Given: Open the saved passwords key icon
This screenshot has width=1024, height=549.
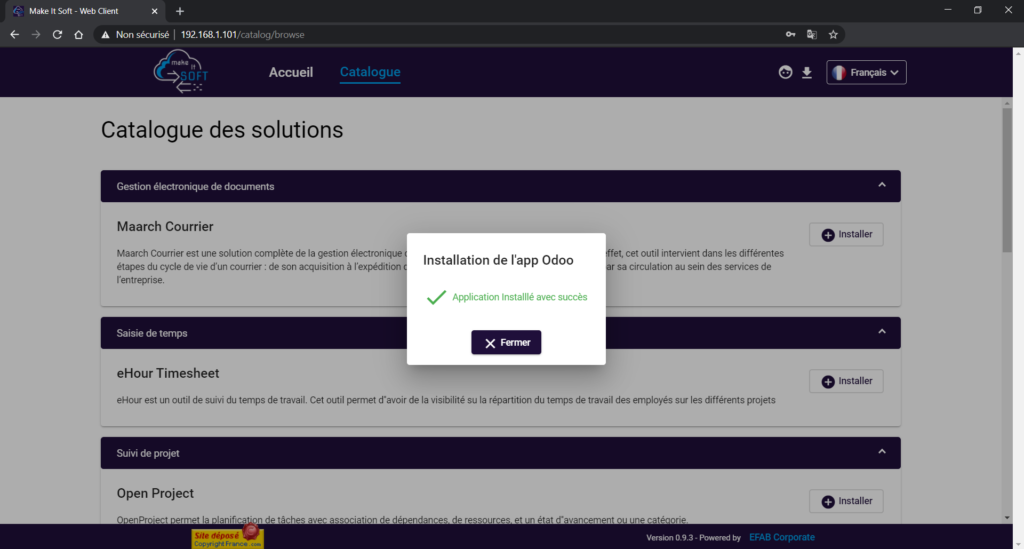Looking at the screenshot, I should point(790,35).
